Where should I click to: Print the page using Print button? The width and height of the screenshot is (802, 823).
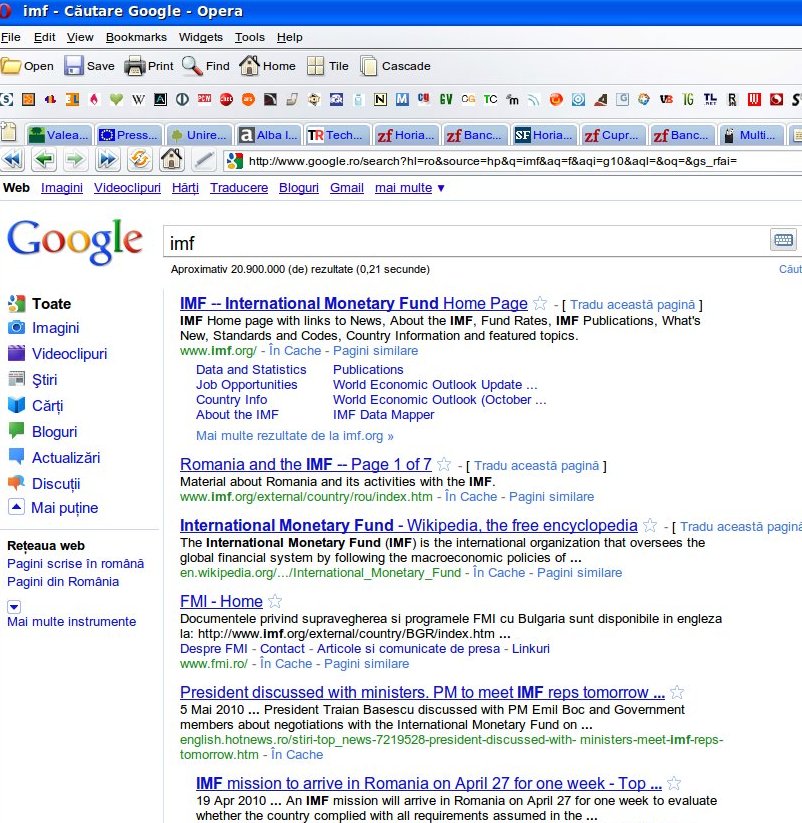pos(149,66)
